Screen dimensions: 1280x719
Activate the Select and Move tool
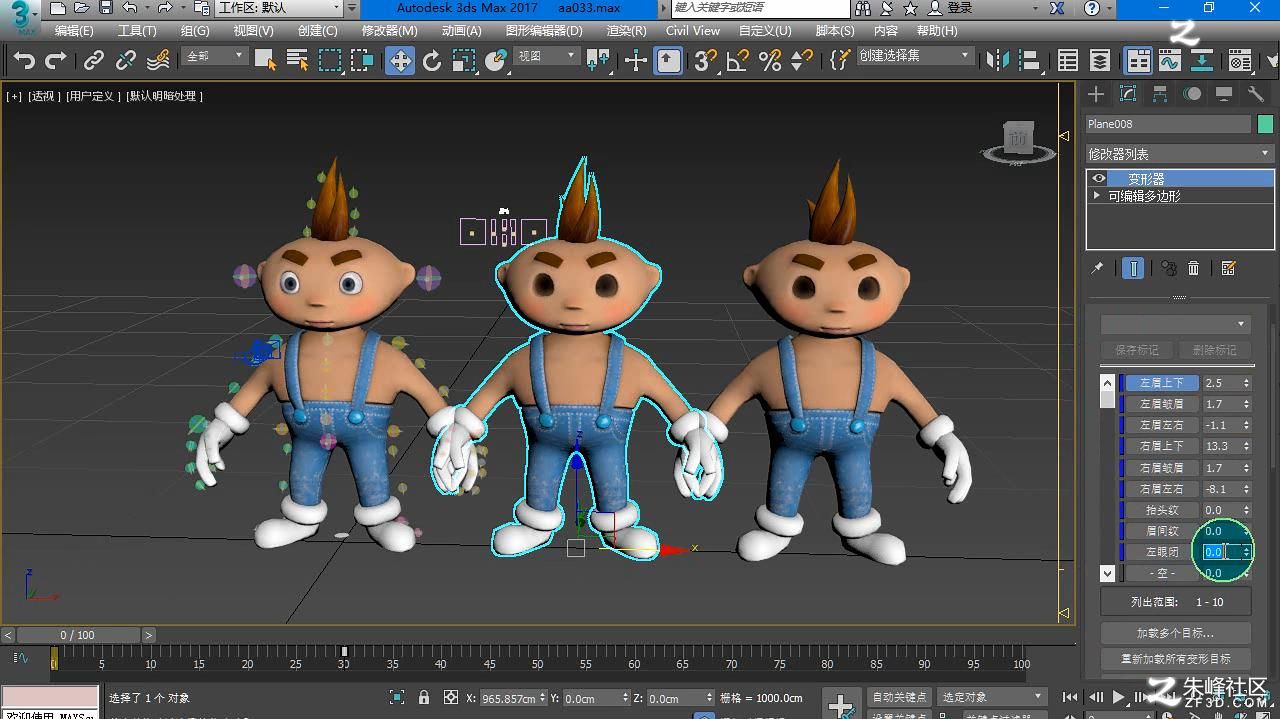point(400,61)
